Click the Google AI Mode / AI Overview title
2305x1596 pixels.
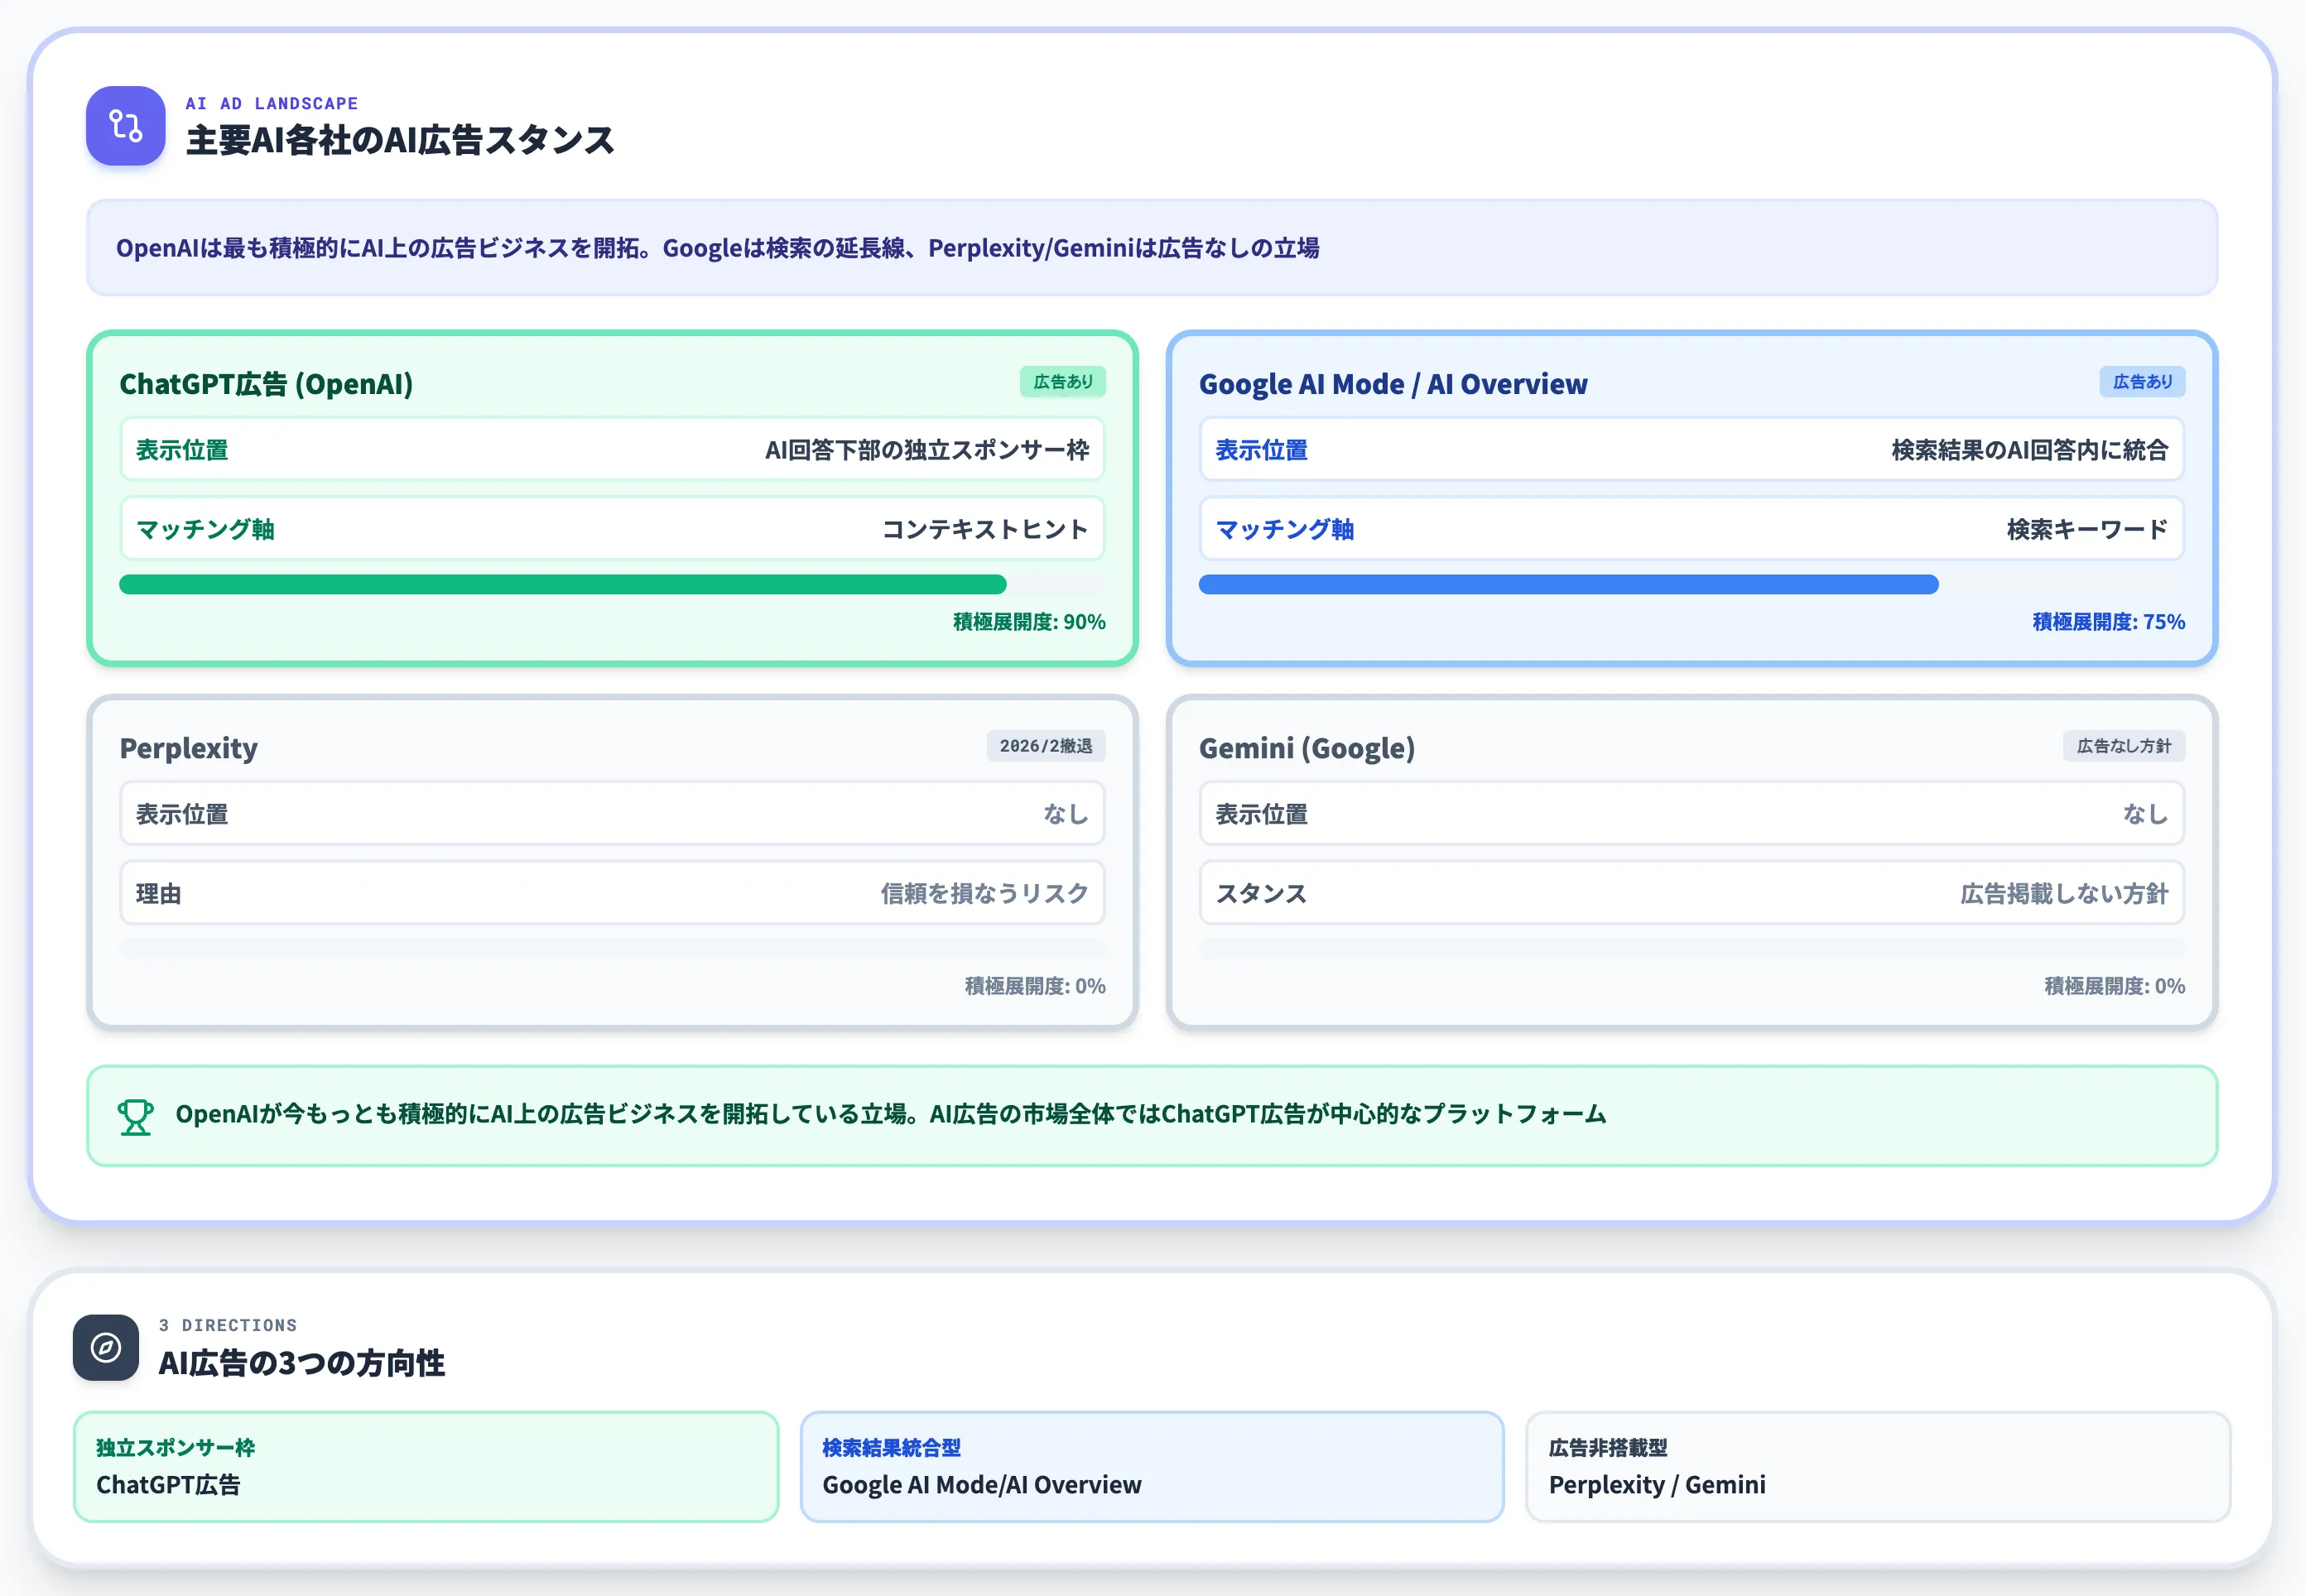click(1393, 384)
